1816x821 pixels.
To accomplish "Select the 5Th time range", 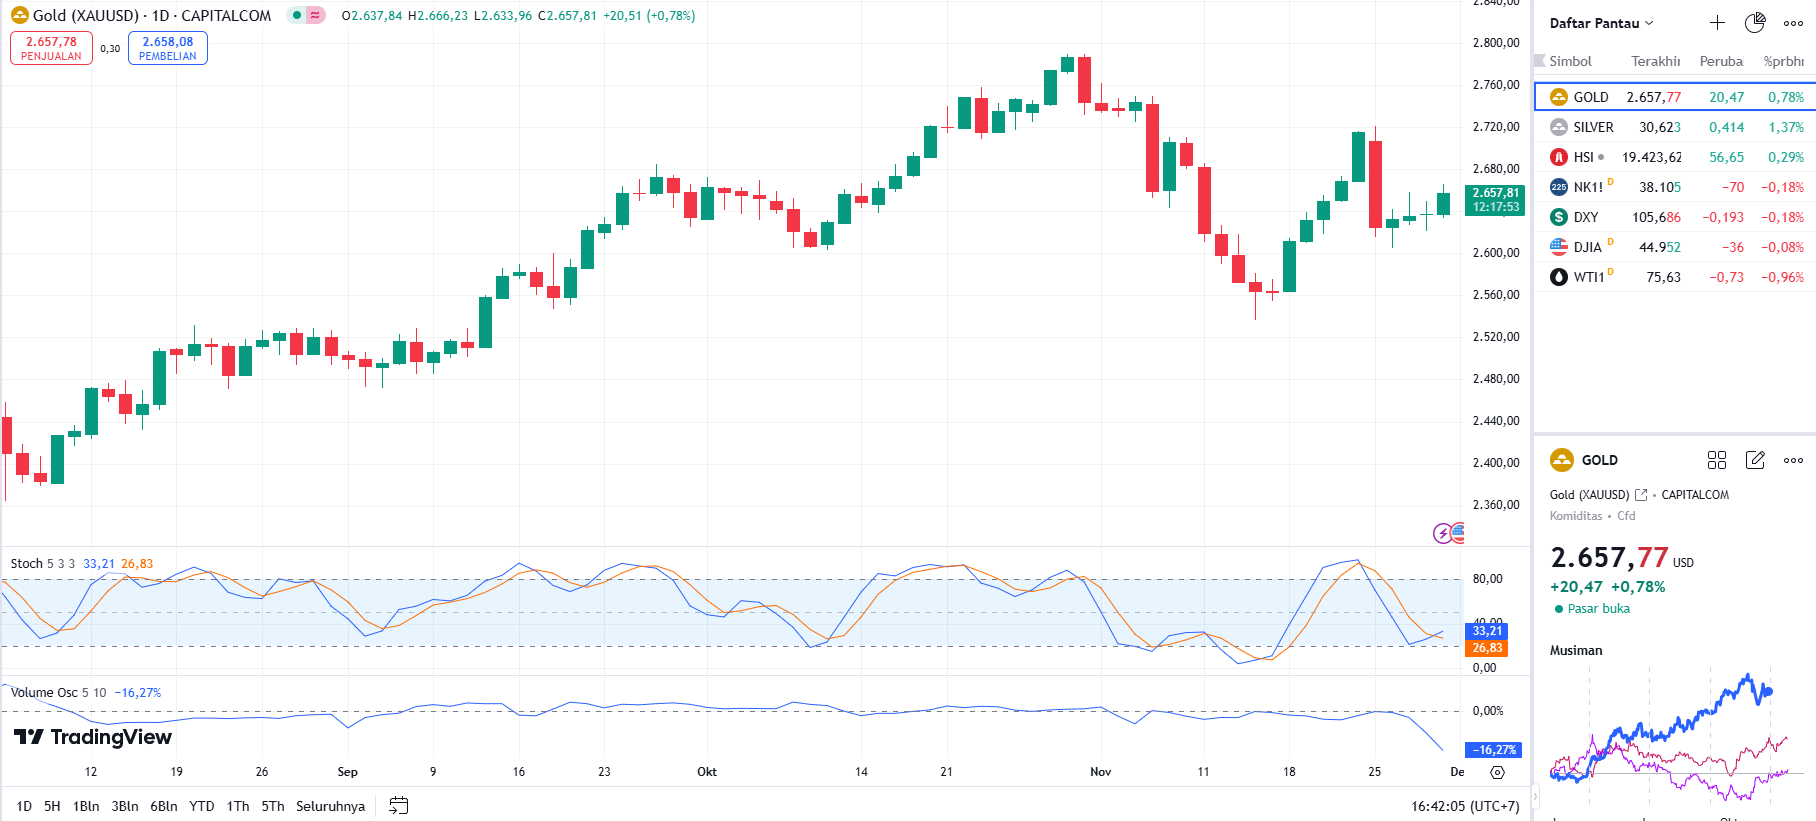I will point(273,806).
